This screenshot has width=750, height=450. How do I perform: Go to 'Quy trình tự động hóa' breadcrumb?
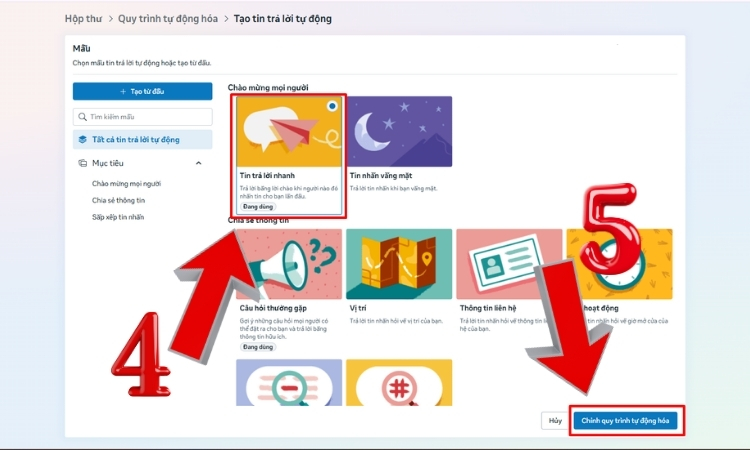168,19
